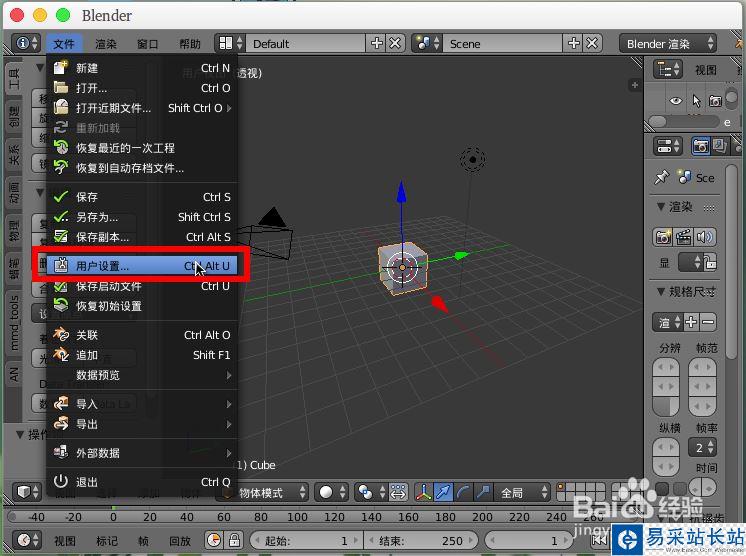Open Blender 渲染 render engine dropdown

click(668, 43)
